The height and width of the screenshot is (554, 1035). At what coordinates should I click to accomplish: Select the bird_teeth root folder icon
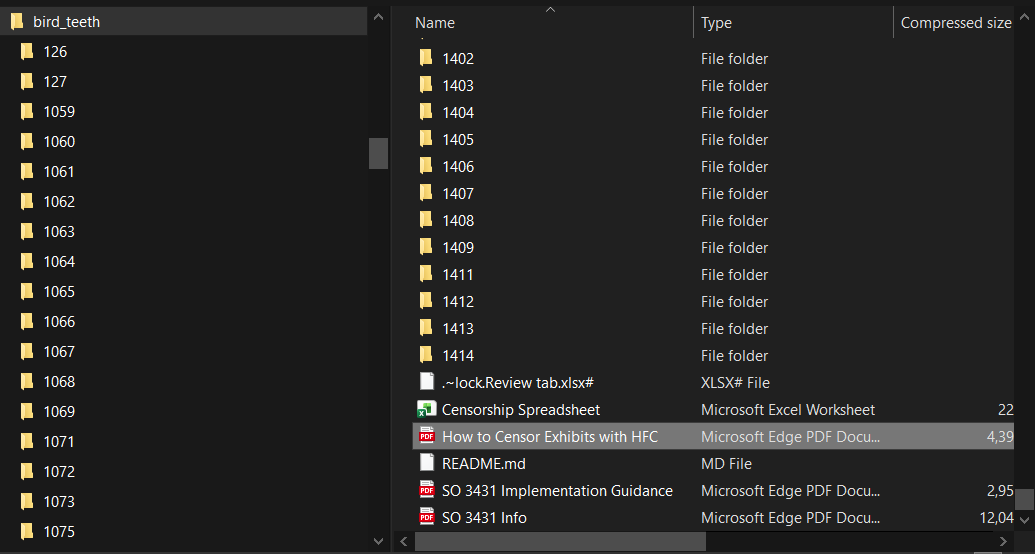[x=17, y=22]
